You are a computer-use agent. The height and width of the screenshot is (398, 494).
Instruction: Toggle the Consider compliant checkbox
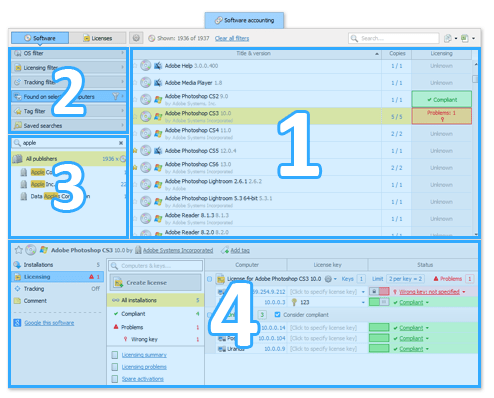tap(277, 315)
